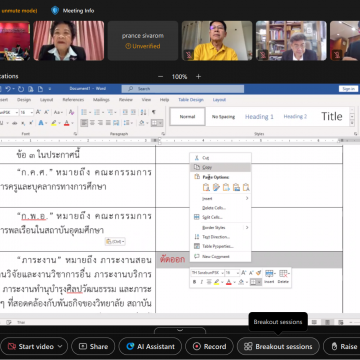Open the mini toolbar font name dropdown

(x=222, y=273)
